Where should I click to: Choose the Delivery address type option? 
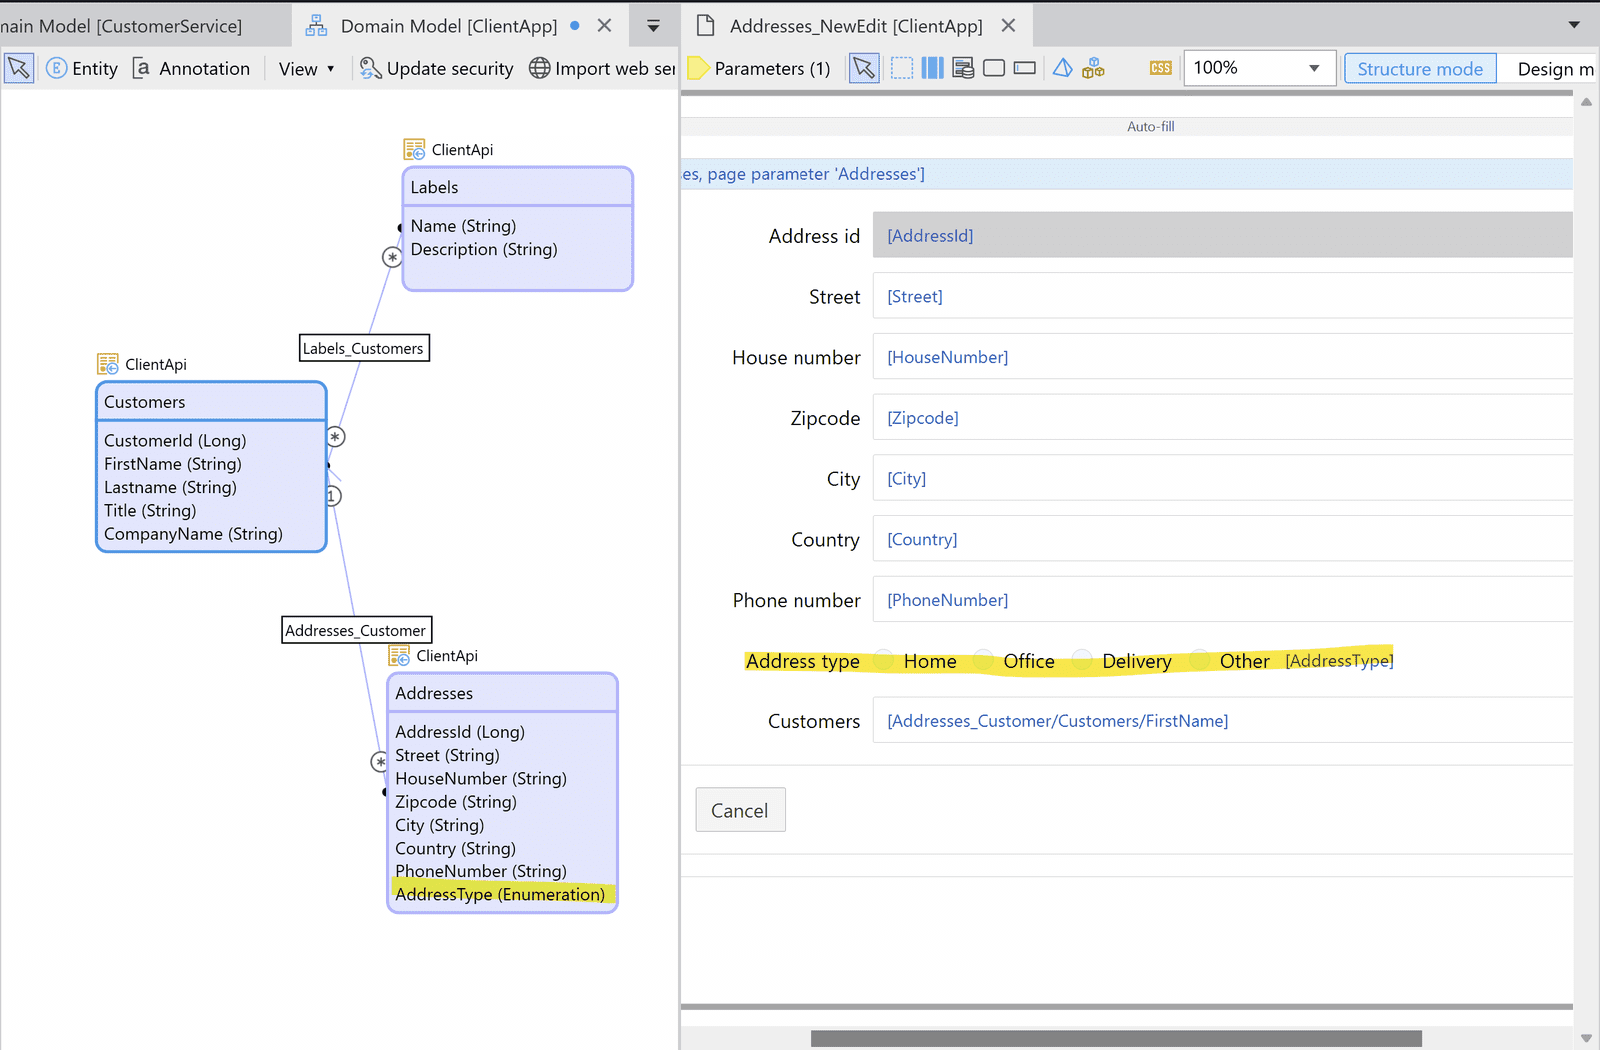pyautogui.click(x=1082, y=660)
